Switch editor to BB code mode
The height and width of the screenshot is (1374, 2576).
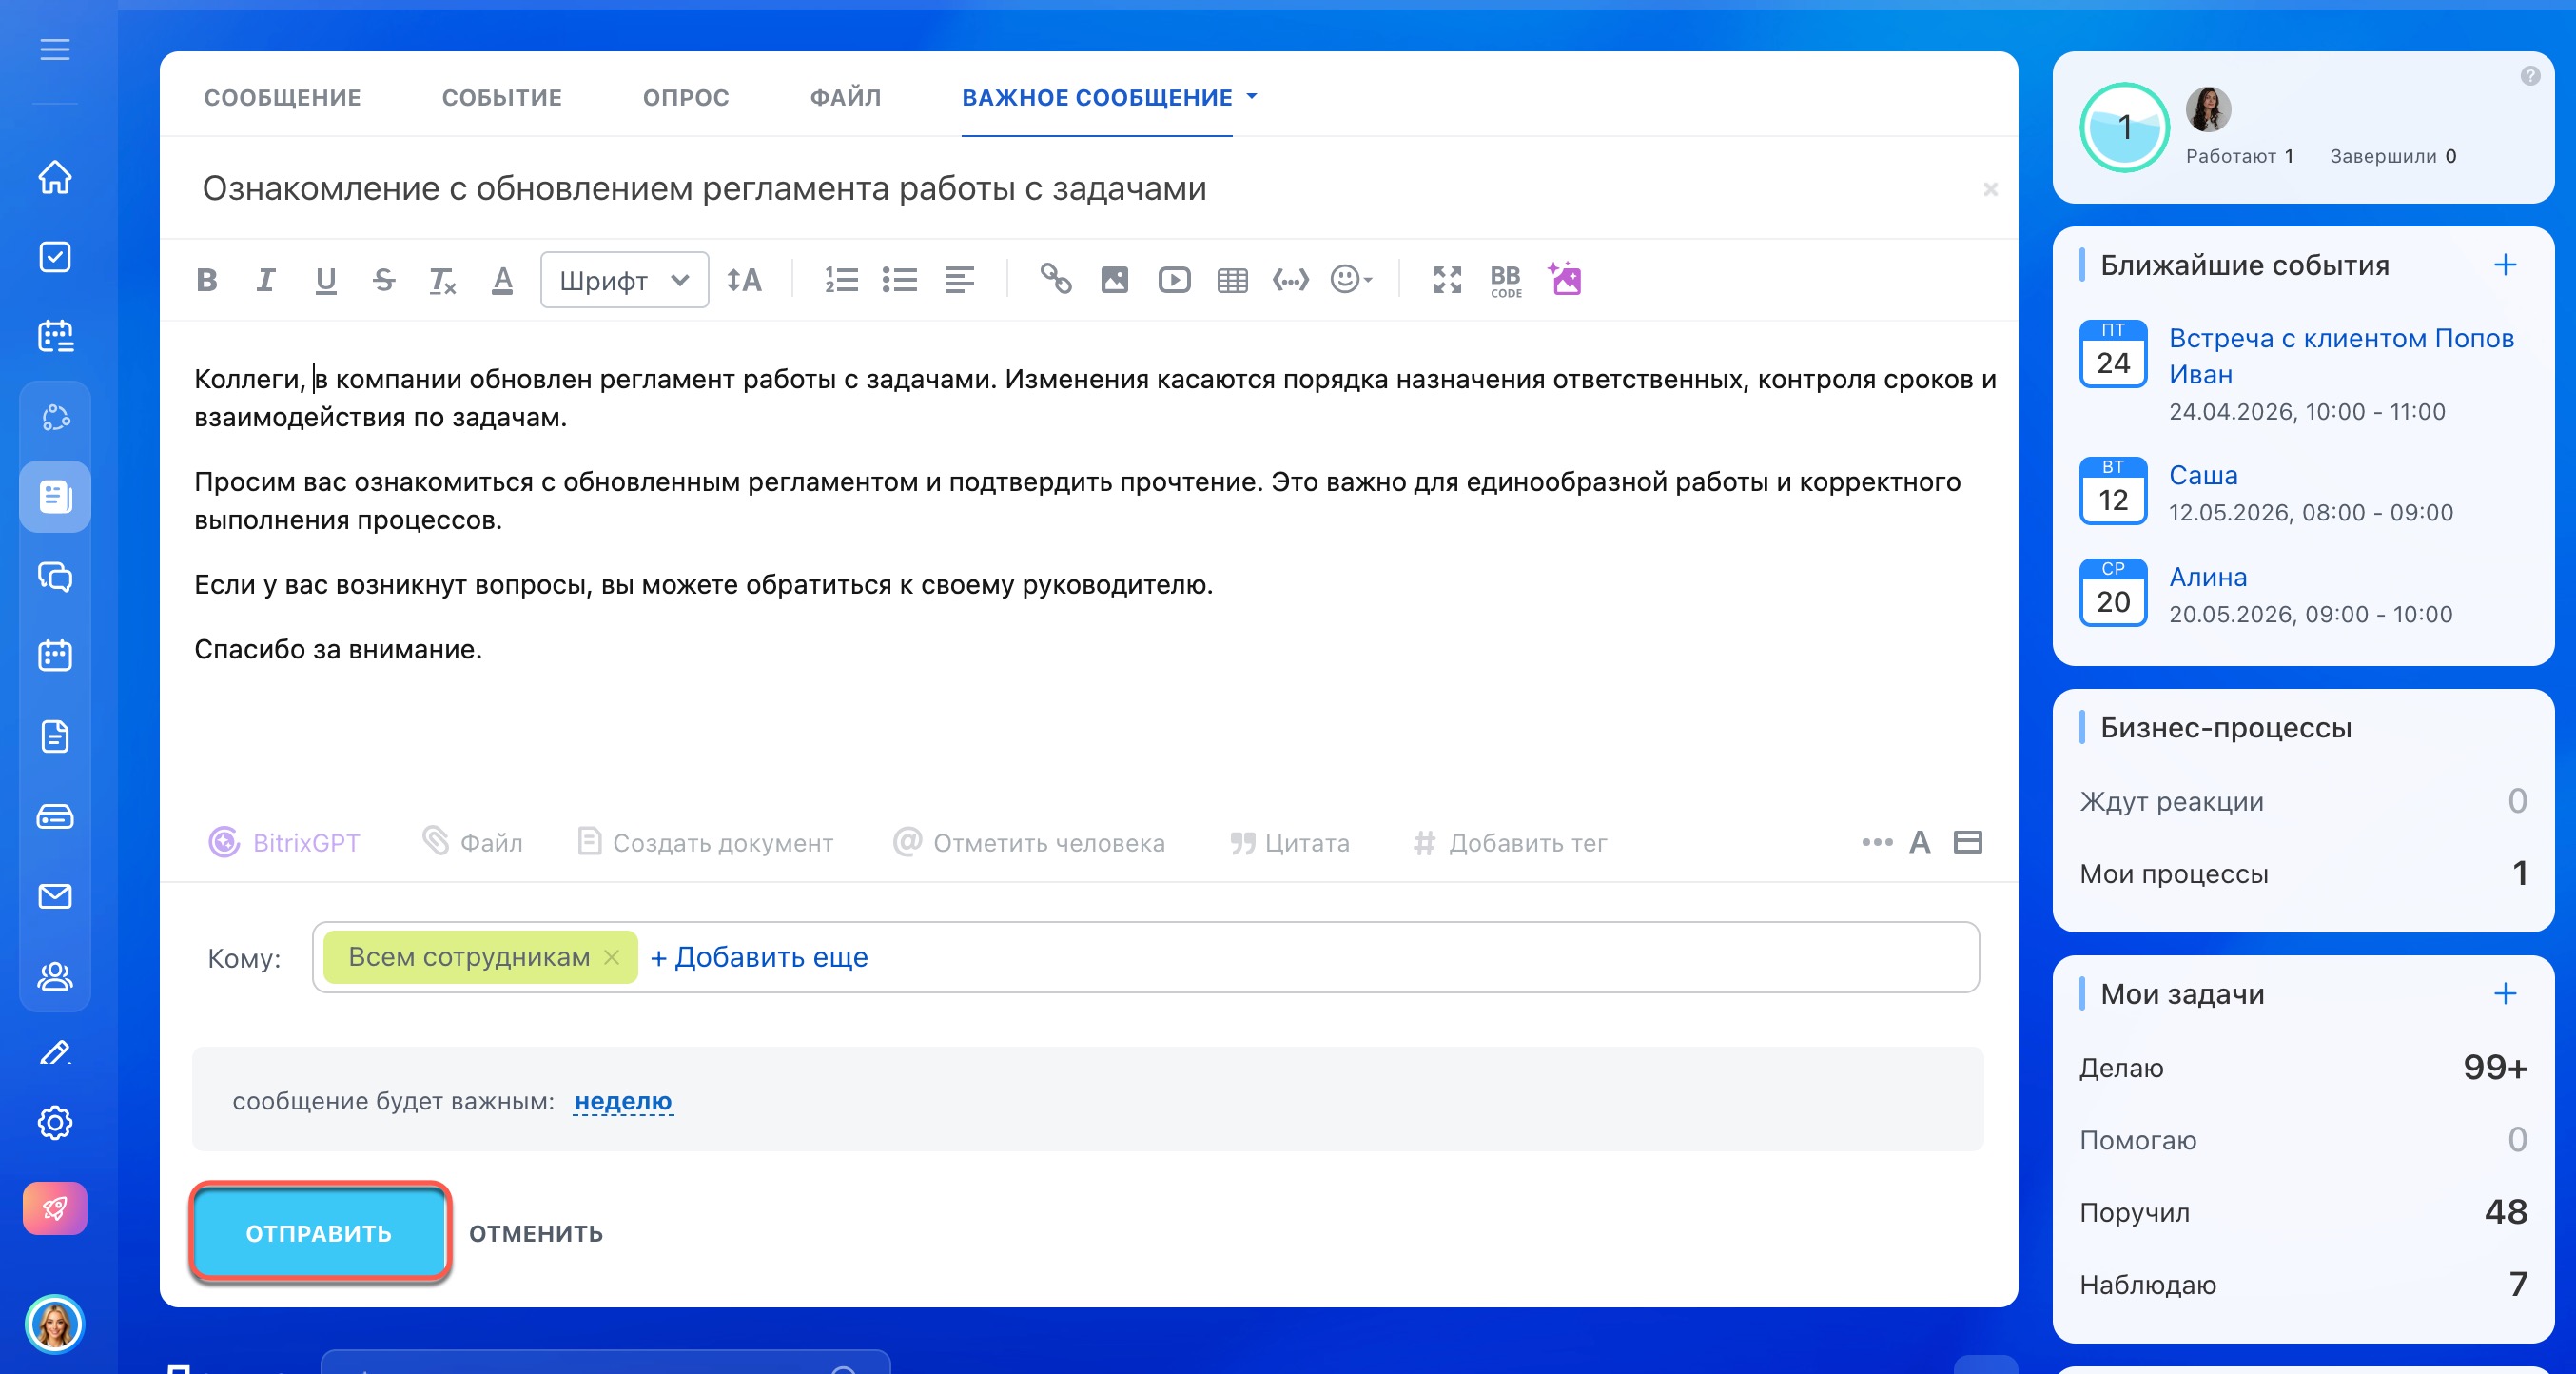click(x=1505, y=280)
